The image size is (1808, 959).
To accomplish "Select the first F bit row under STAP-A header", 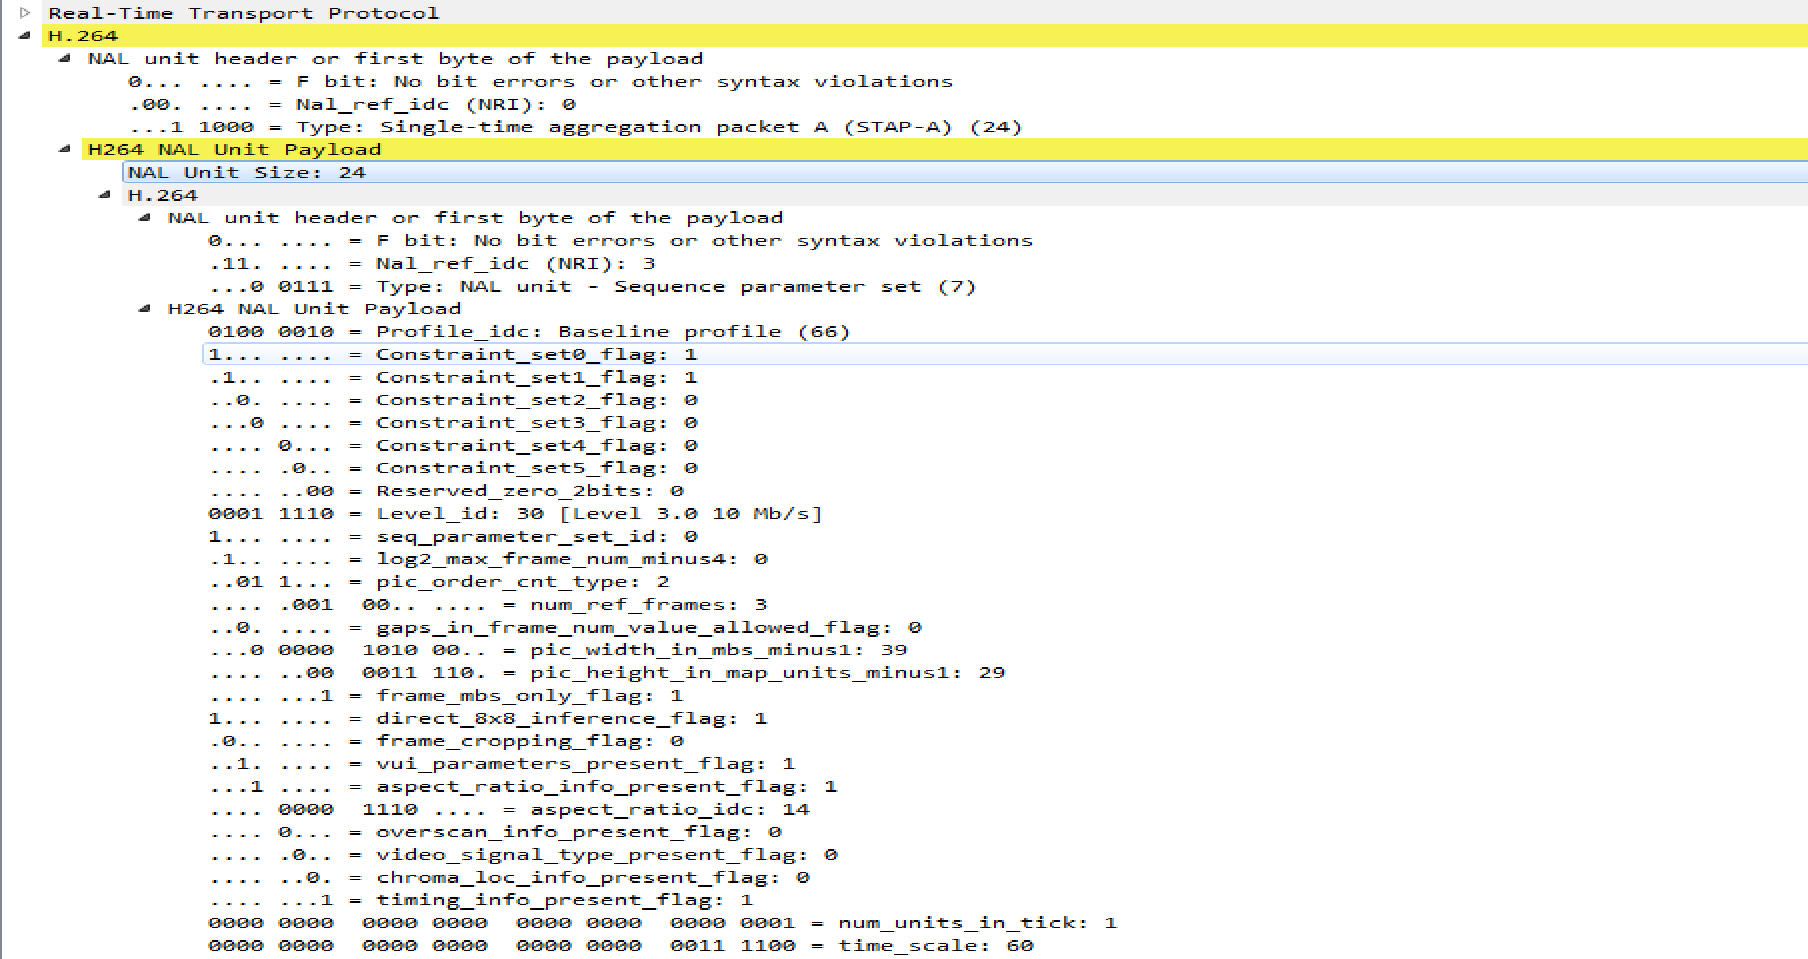I will coord(541,82).
